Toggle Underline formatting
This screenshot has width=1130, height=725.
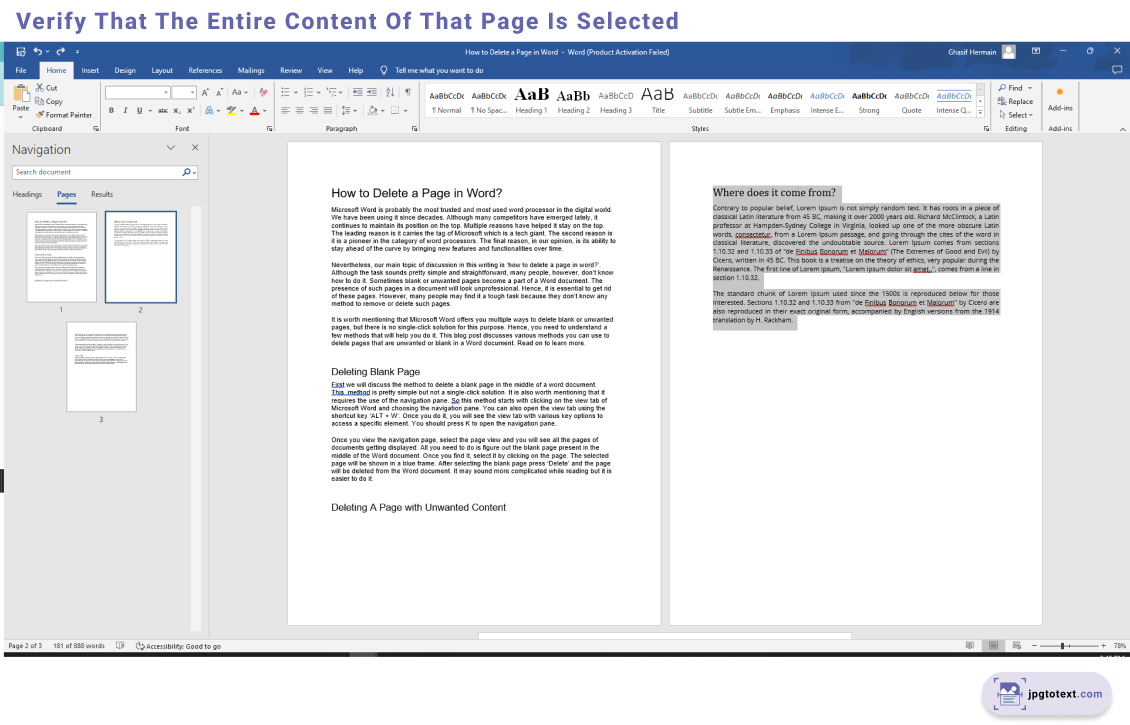[x=139, y=111]
